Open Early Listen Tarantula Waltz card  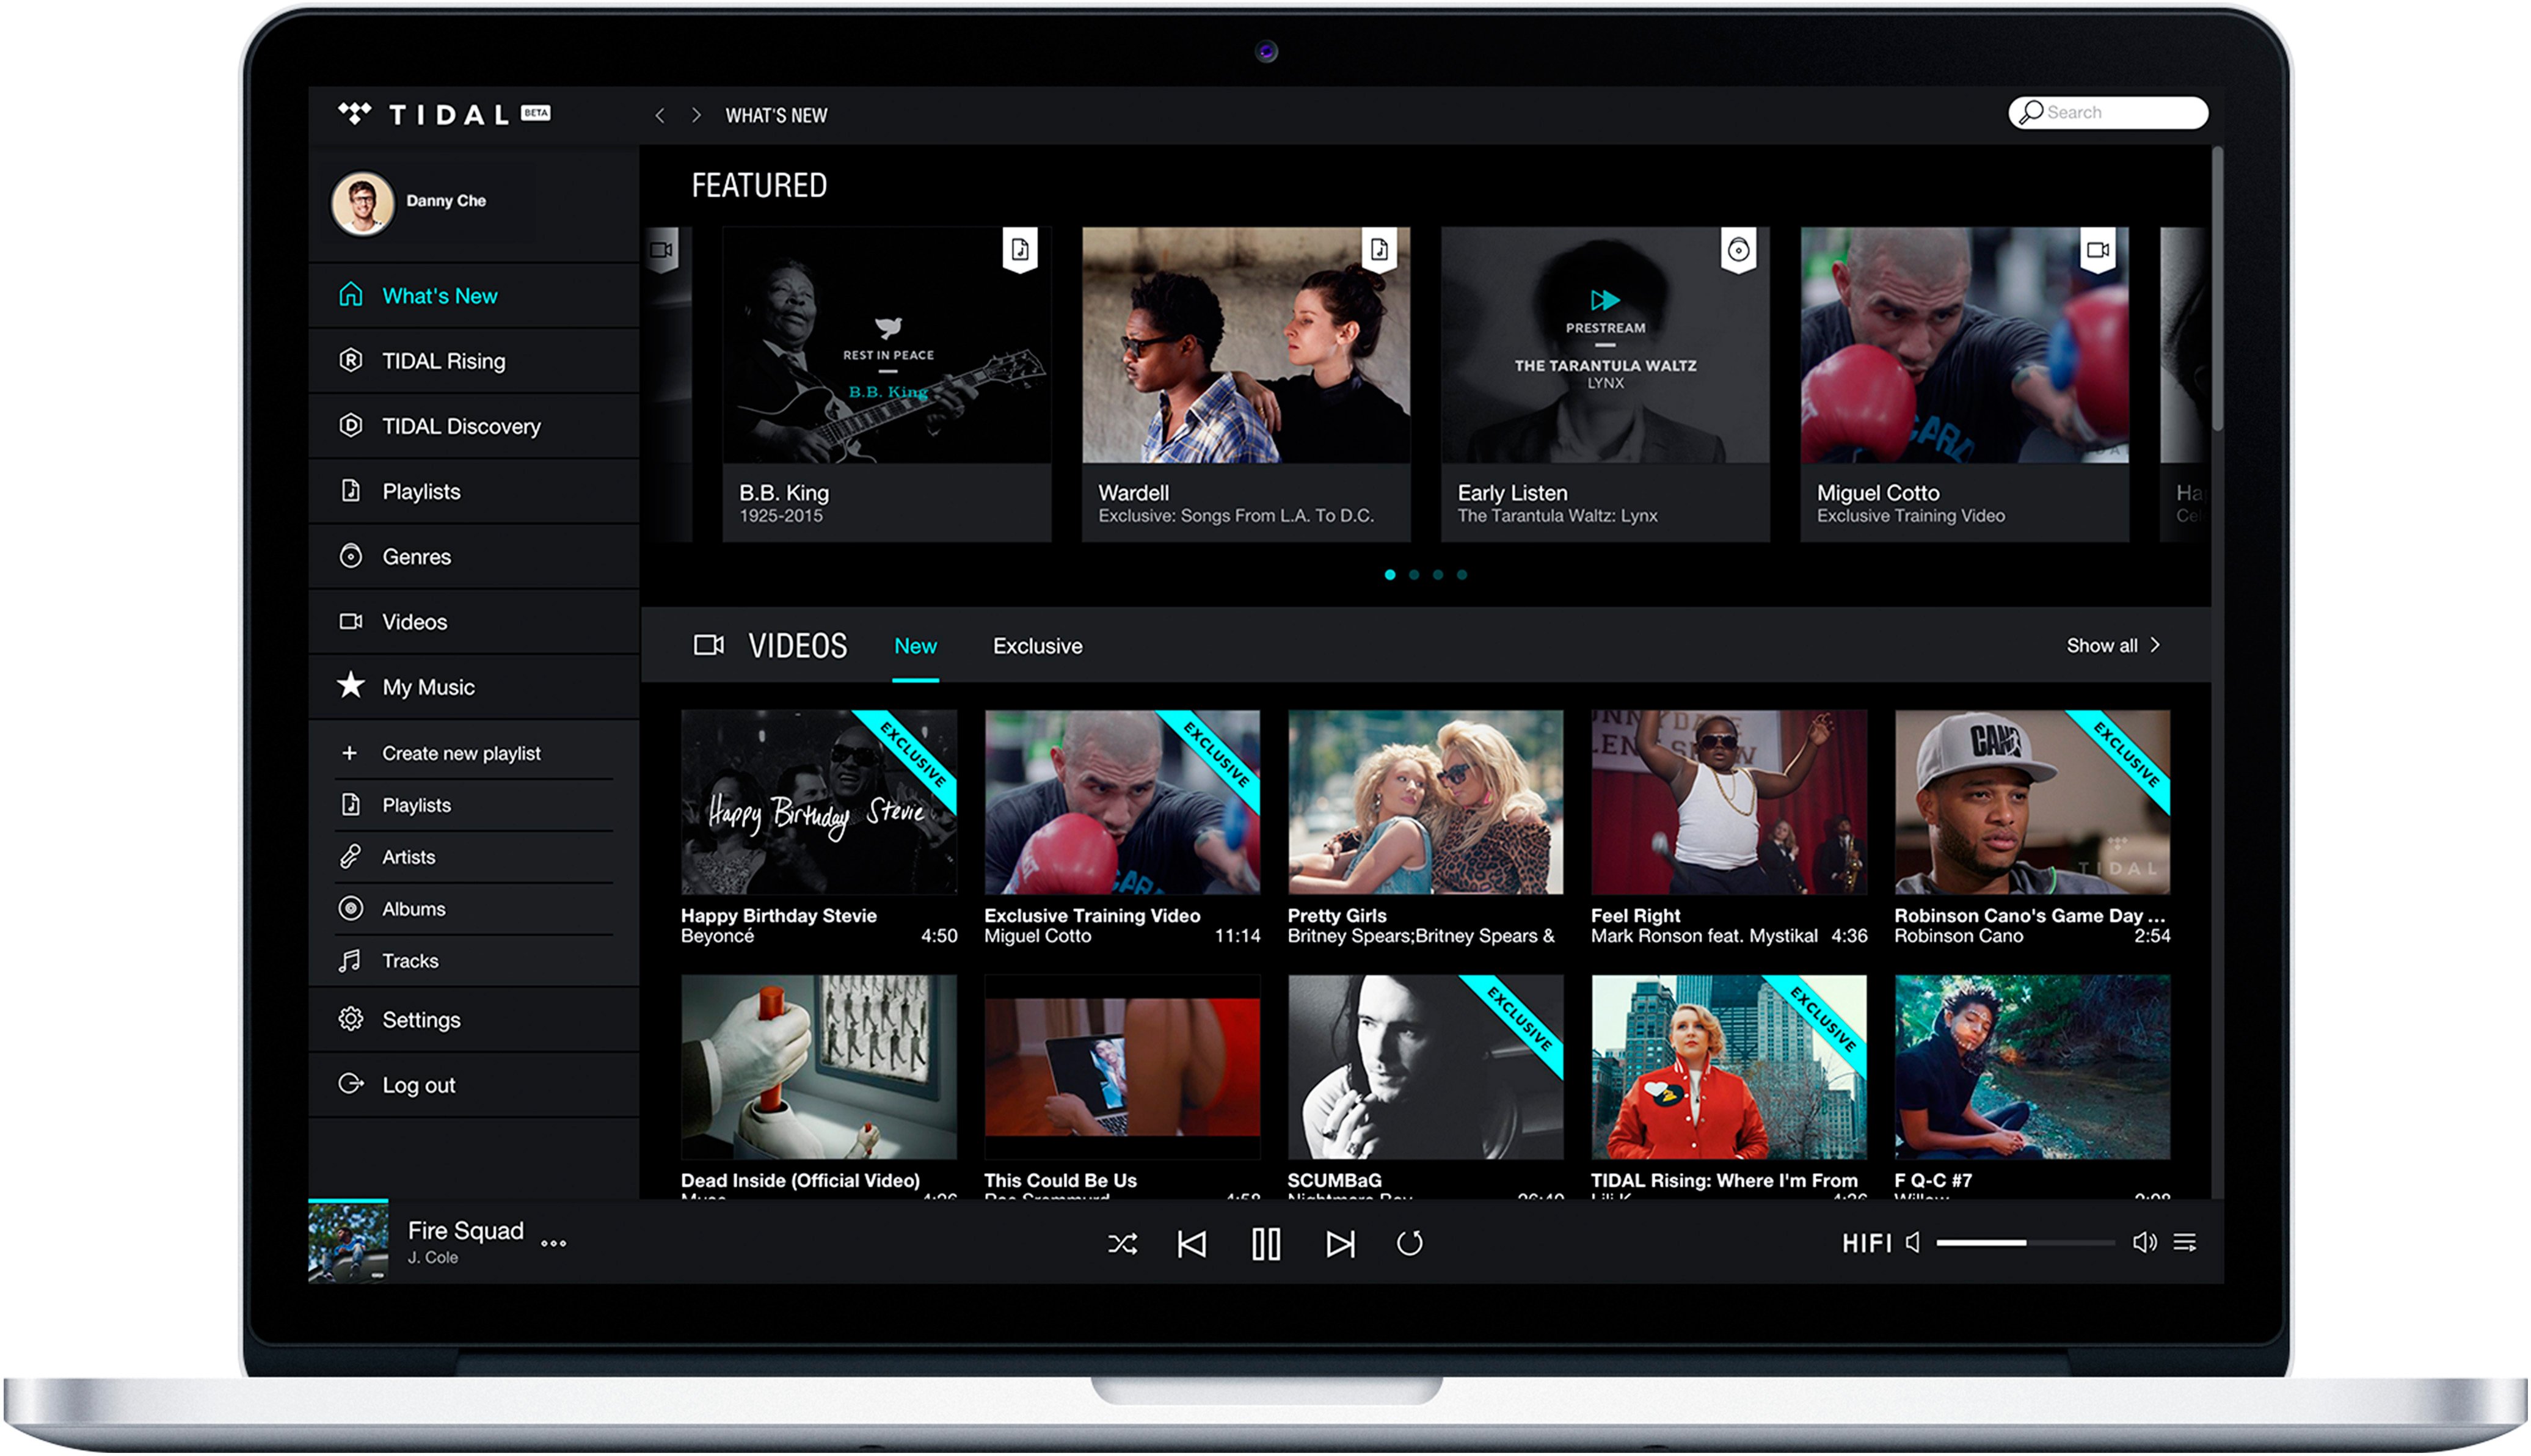pos(1605,385)
